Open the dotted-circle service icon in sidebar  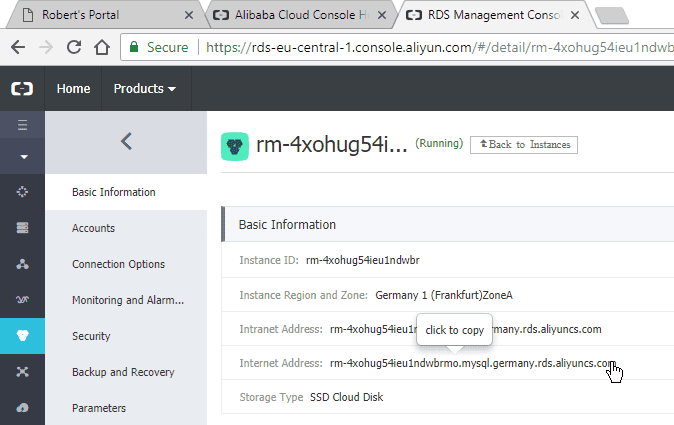pos(22,192)
